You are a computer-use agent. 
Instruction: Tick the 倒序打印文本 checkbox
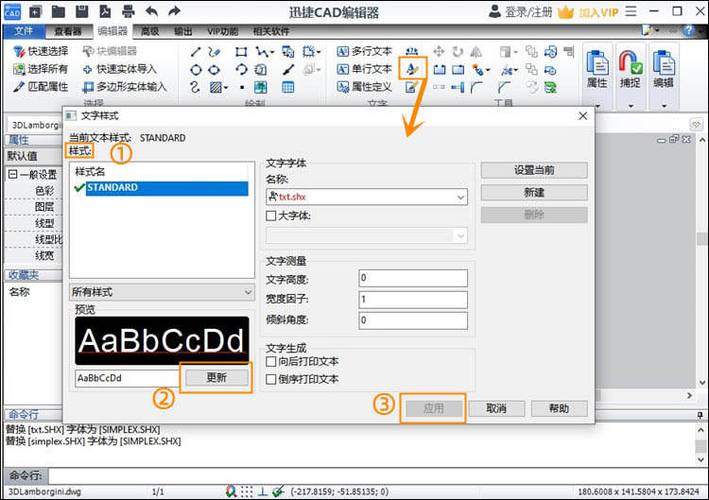click(x=271, y=379)
